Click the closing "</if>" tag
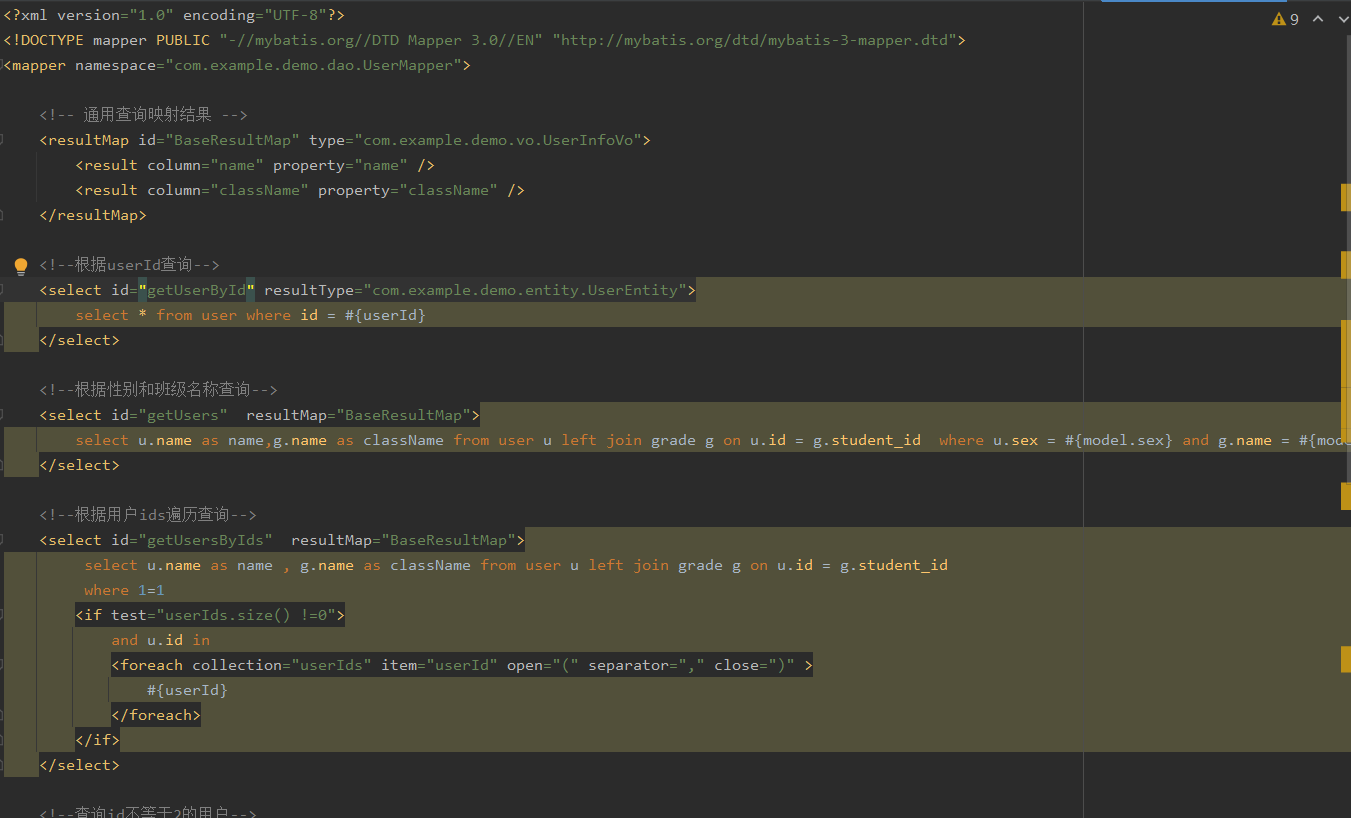The width and height of the screenshot is (1351, 818). tap(97, 740)
